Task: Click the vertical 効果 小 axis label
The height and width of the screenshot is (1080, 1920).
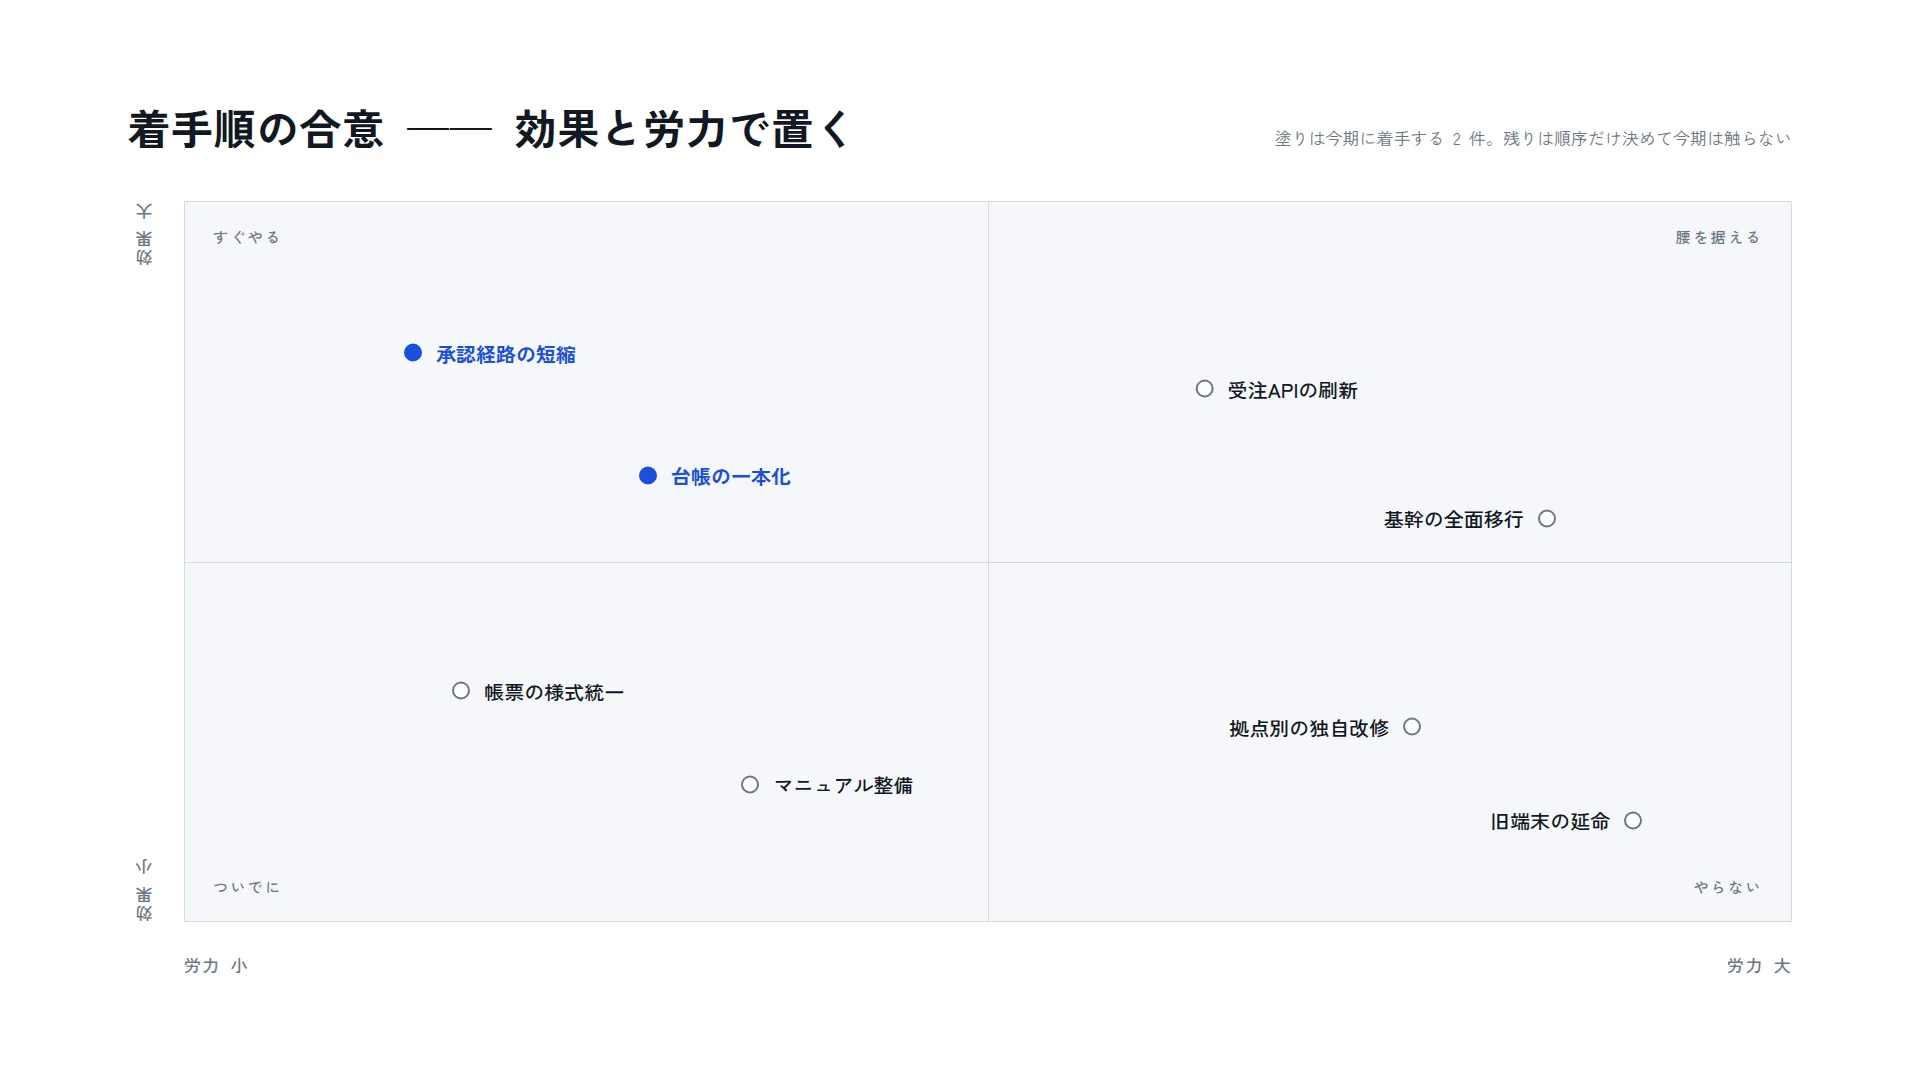Action: [144, 889]
